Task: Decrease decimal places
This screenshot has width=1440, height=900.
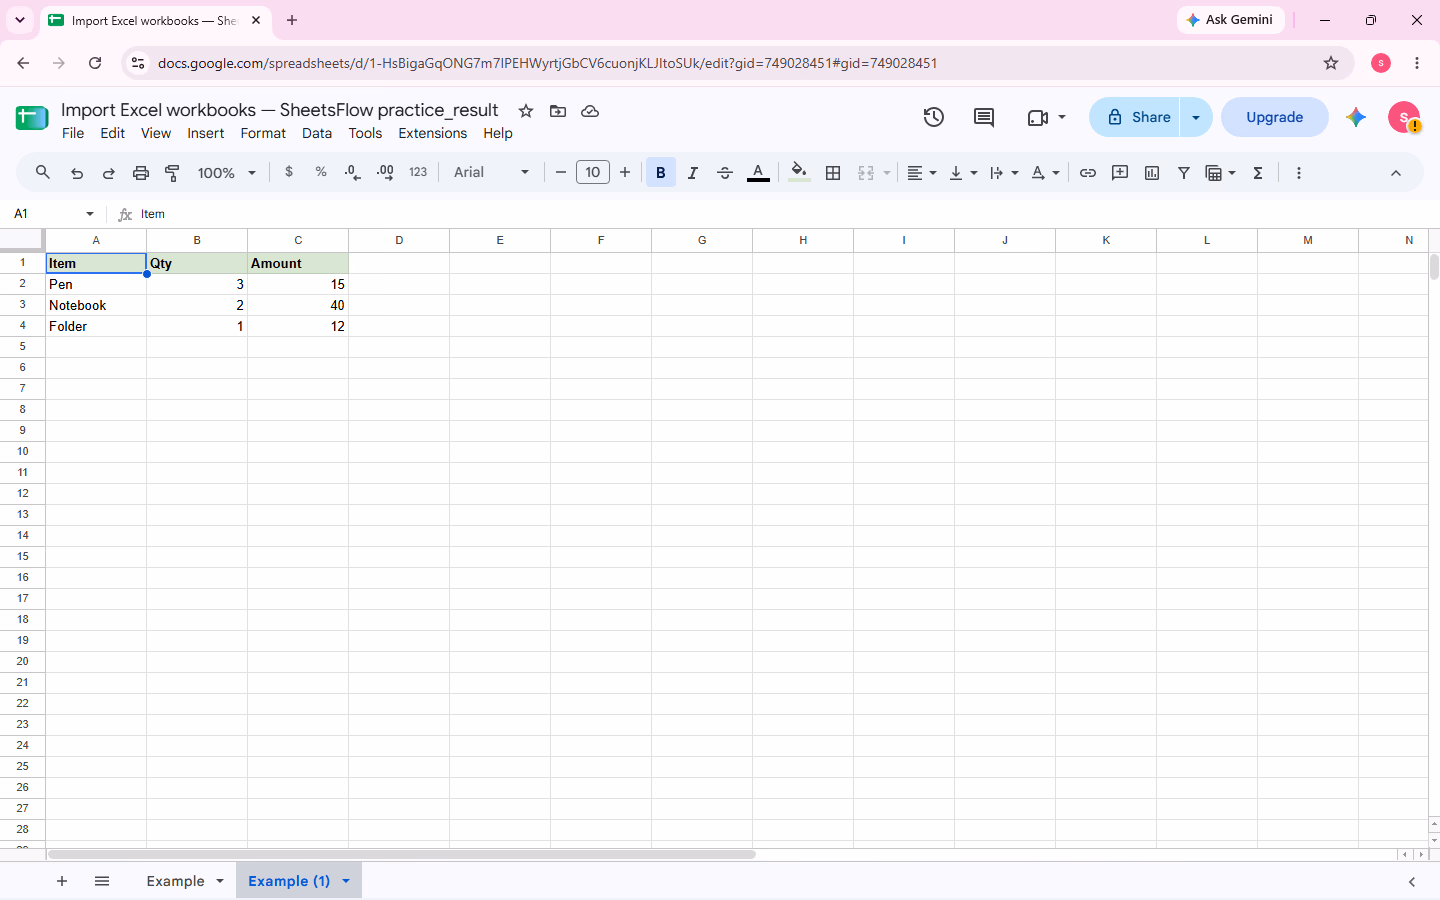Action: pyautogui.click(x=353, y=172)
